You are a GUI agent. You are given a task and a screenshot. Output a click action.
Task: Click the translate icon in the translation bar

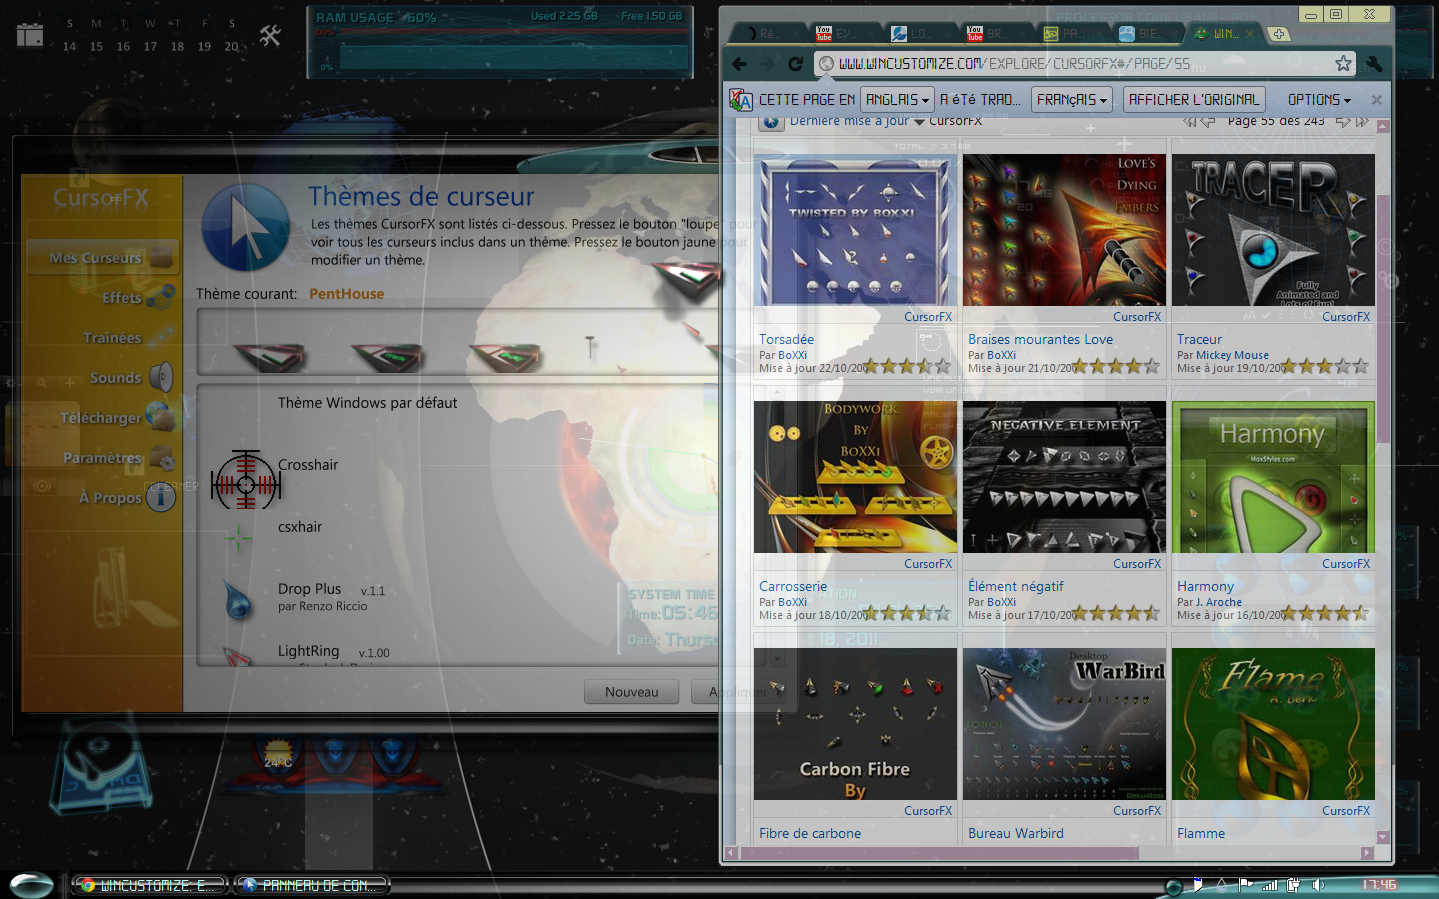point(741,100)
